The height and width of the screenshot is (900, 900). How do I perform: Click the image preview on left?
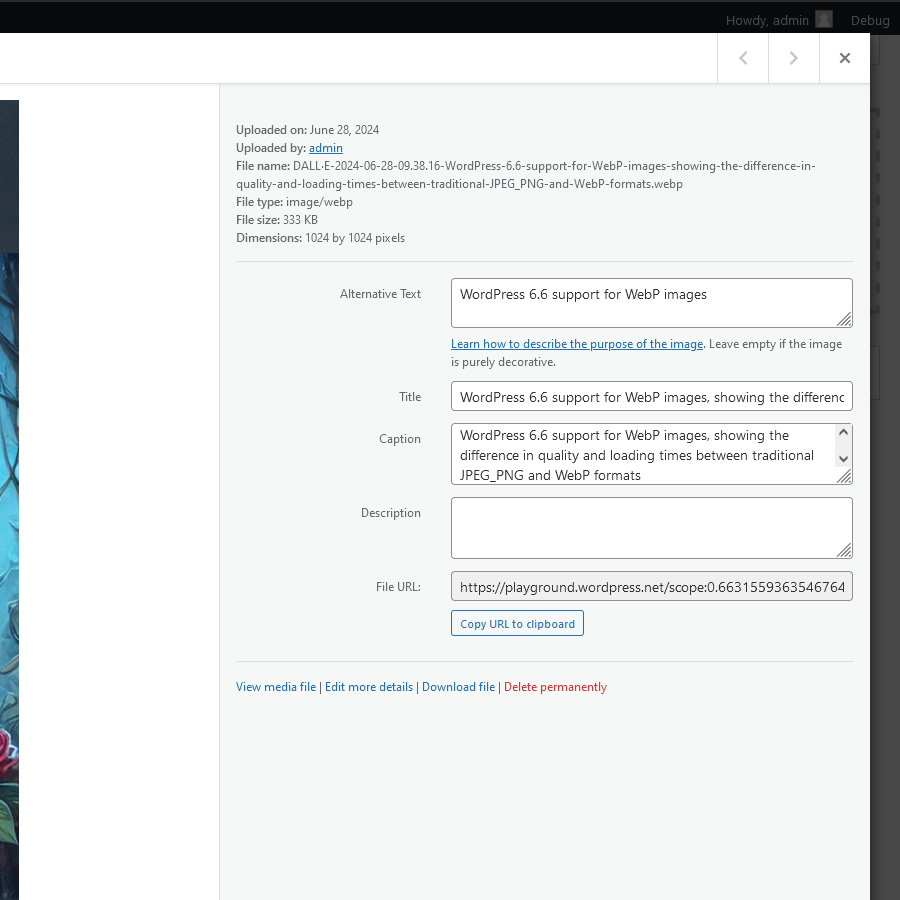(9, 499)
